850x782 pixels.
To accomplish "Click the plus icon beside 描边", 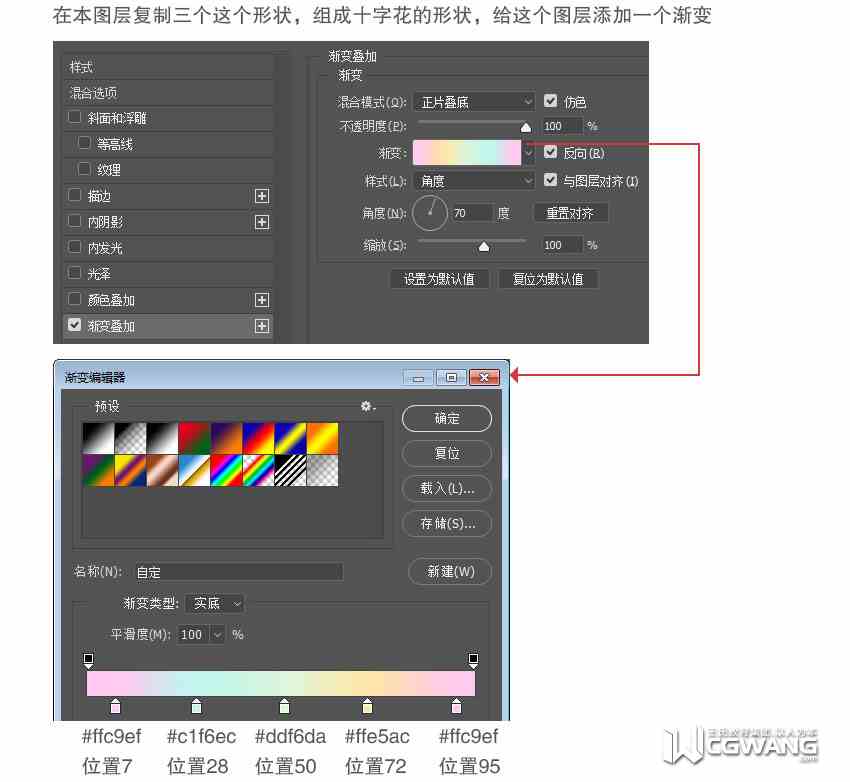I will pyautogui.click(x=262, y=196).
